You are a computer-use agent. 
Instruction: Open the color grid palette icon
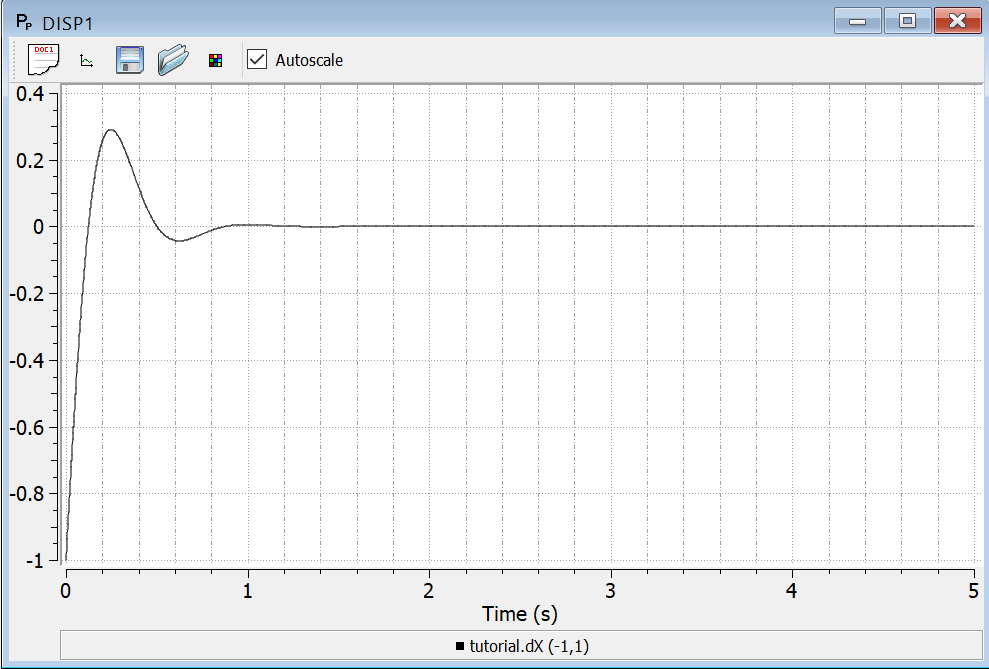pos(216,61)
